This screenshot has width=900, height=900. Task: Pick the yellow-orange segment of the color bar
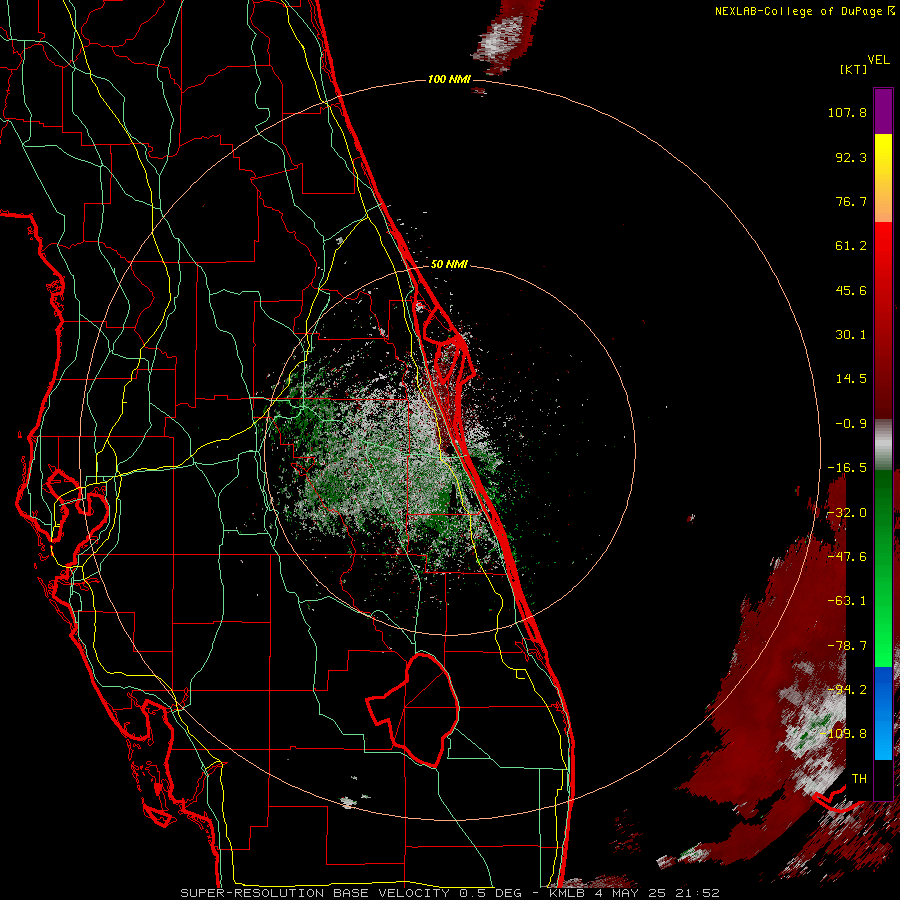(x=883, y=178)
